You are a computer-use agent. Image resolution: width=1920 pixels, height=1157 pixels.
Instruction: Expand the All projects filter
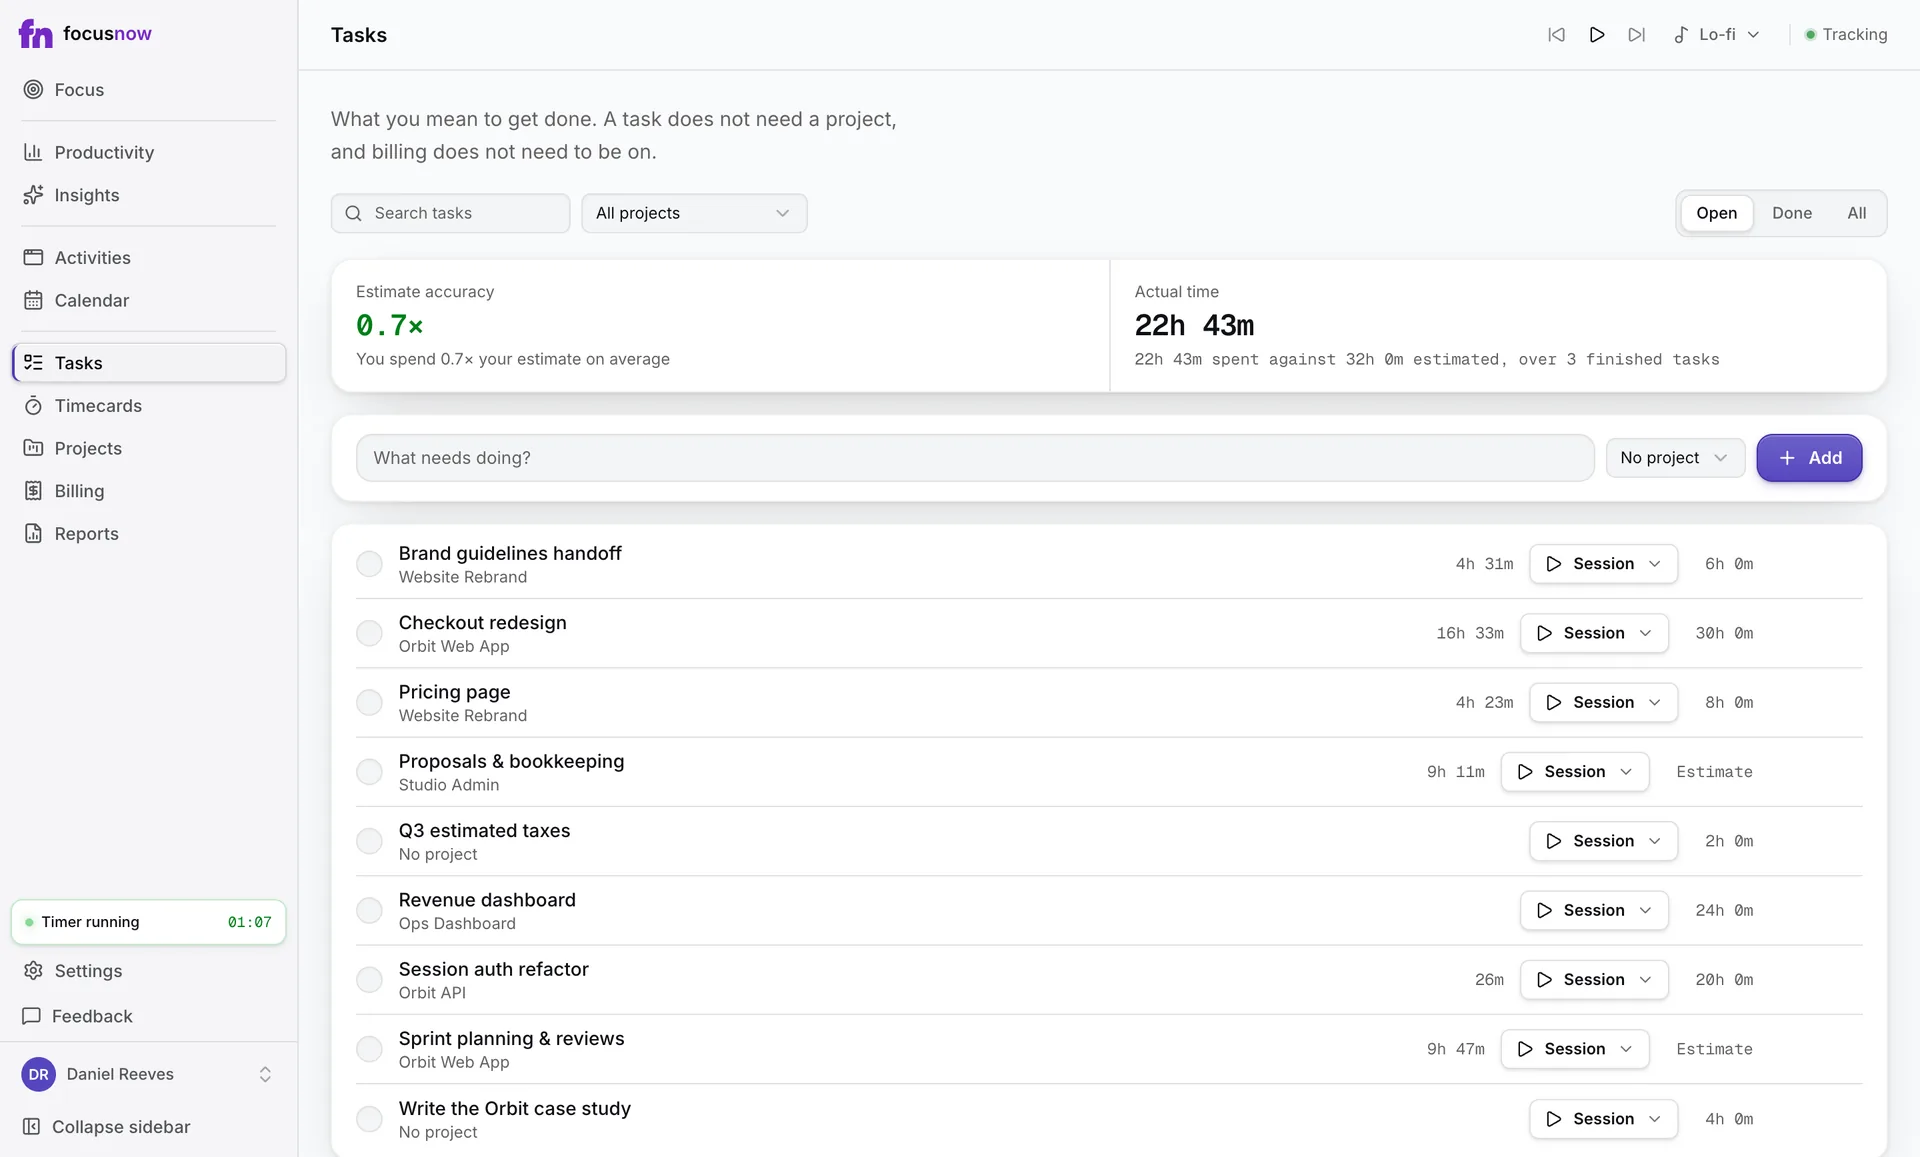[694, 213]
